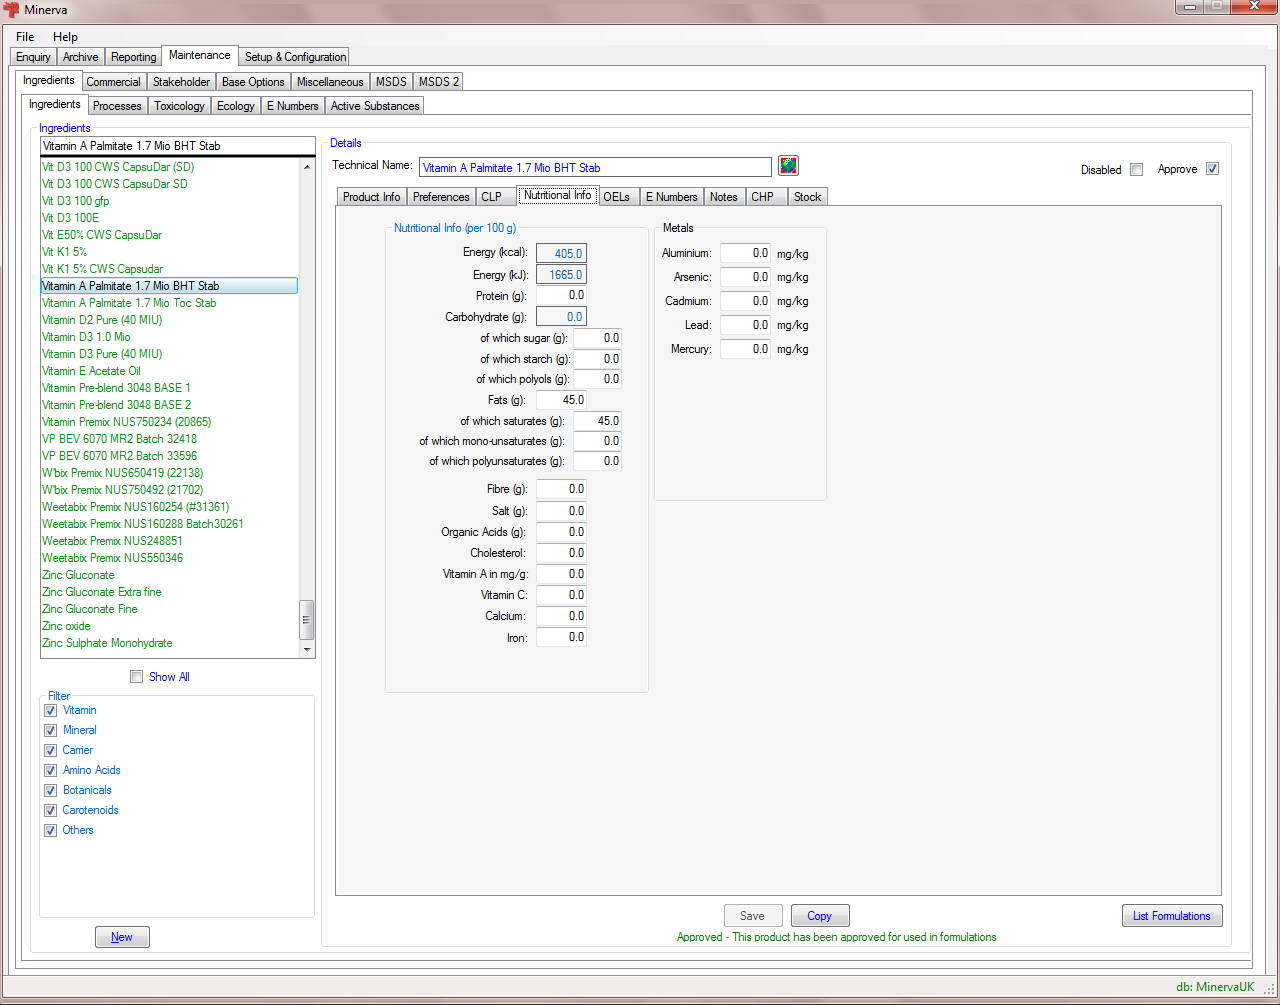Click the Fibre (g) field
Screen dimensions: 1280x1005
[561, 489]
